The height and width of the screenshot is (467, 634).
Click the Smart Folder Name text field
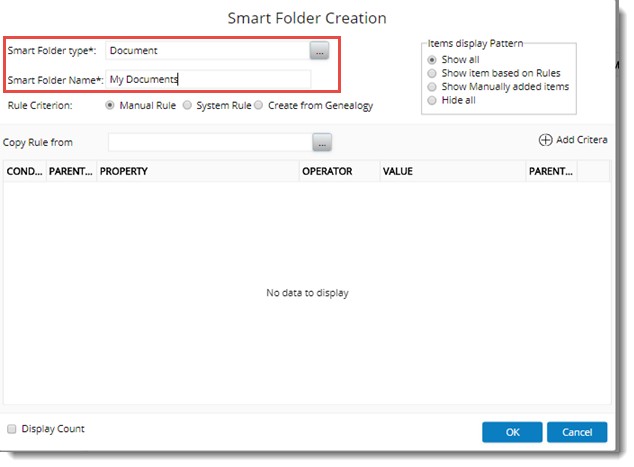point(208,79)
